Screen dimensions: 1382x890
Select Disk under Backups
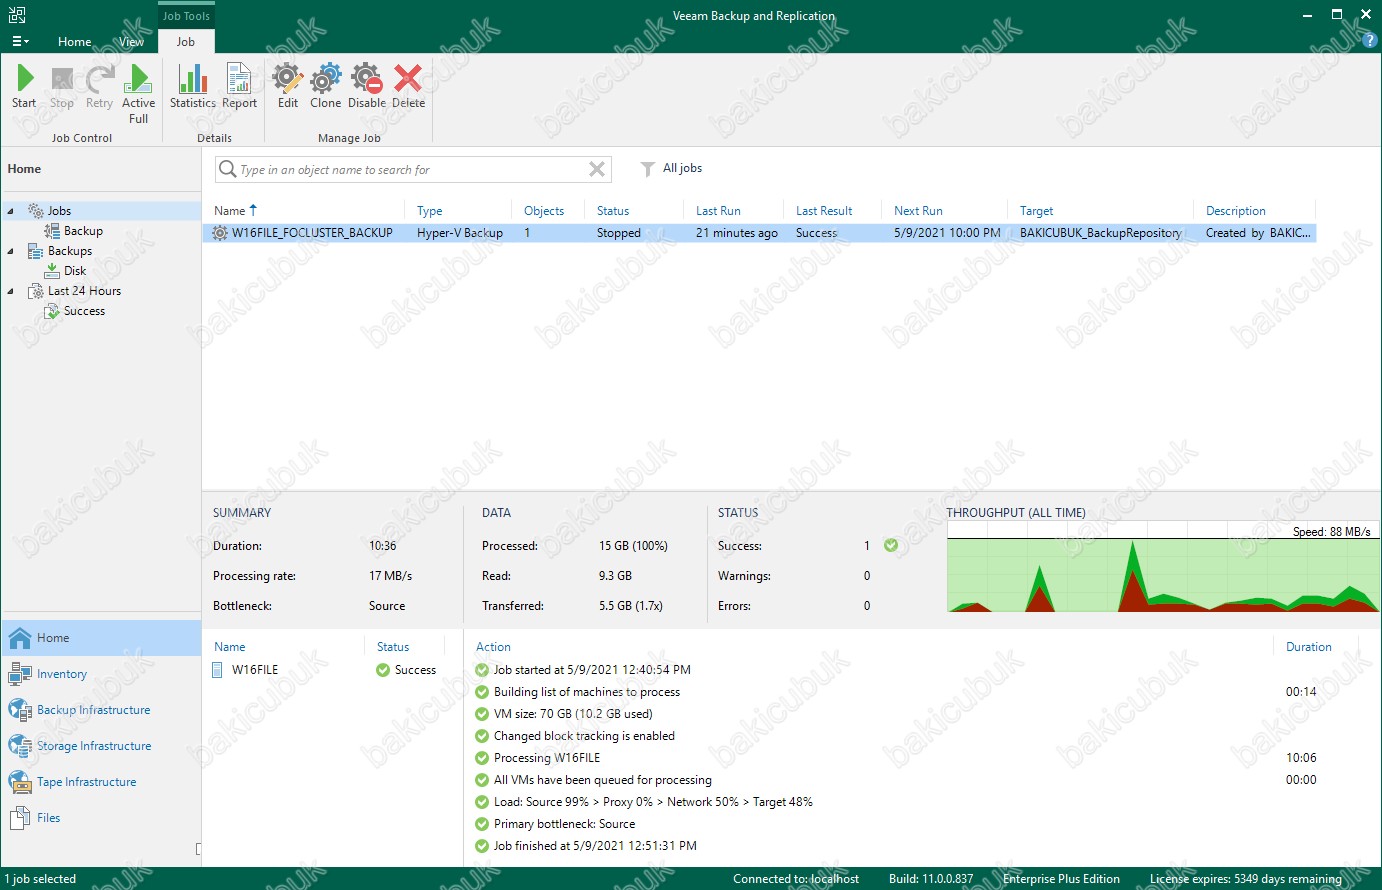coord(75,271)
